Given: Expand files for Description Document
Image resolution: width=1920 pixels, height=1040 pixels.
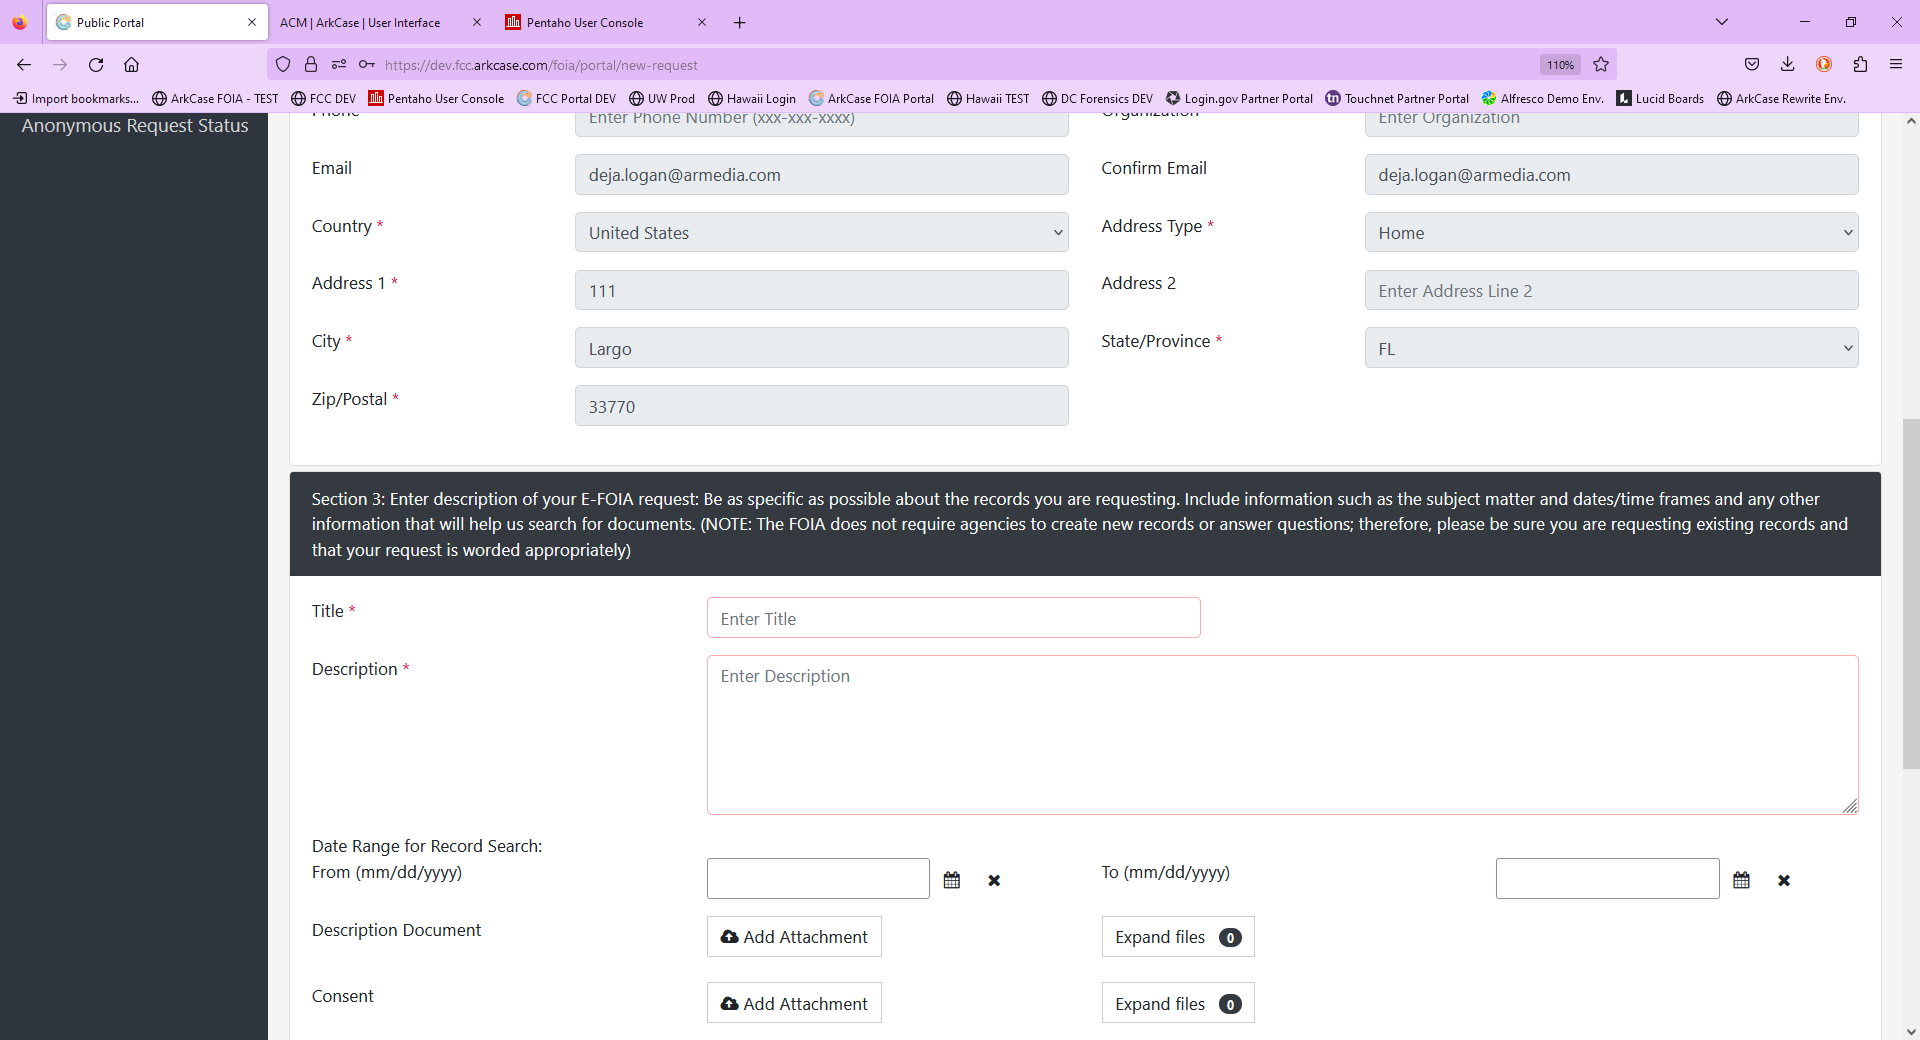Looking at the screenshot, I should [x=1178, y=937].
